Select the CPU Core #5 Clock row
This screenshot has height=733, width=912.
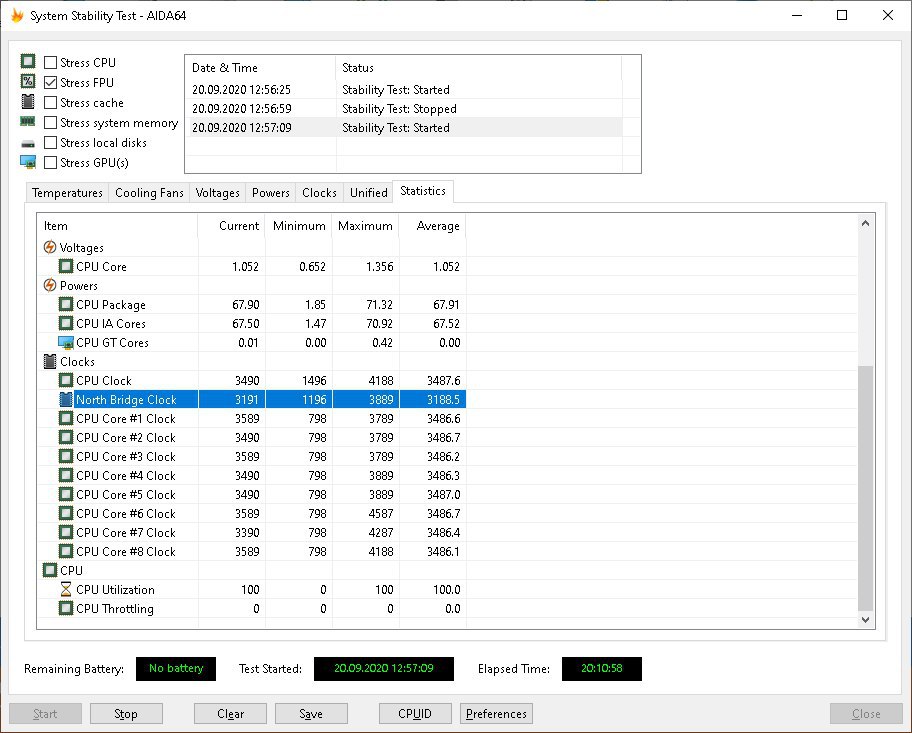[x=252, y=494]
